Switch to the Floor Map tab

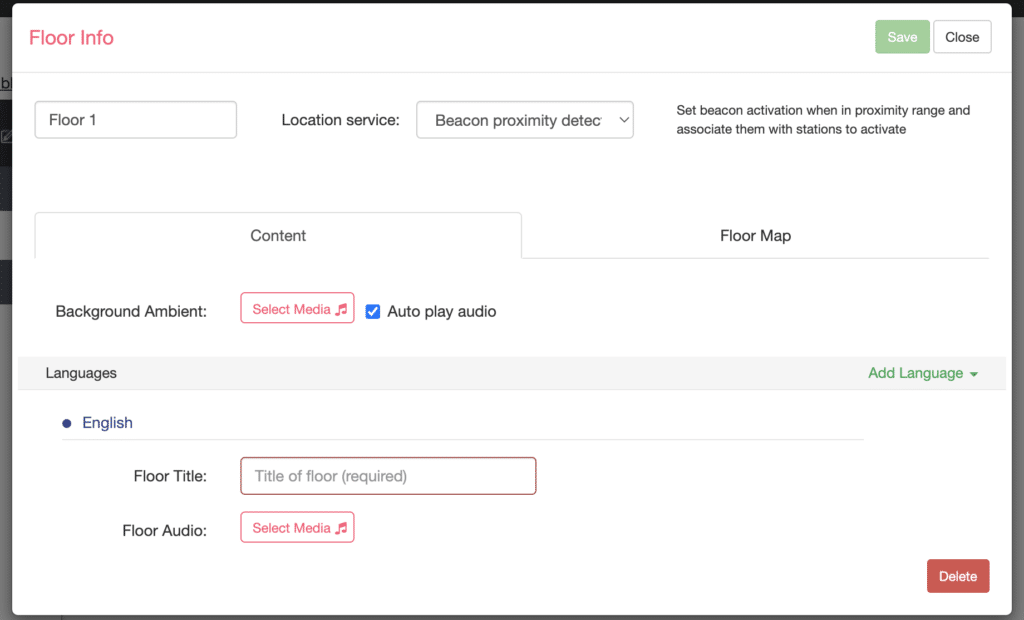pos(755,235)
